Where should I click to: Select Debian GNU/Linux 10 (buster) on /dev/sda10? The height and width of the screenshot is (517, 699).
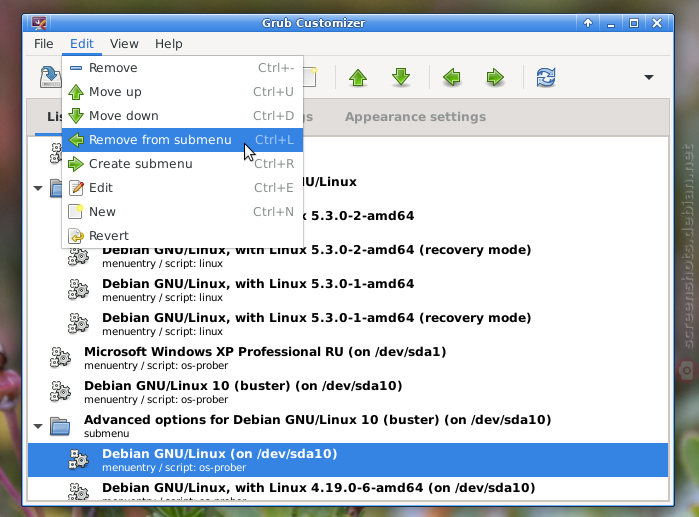(348, 392)
